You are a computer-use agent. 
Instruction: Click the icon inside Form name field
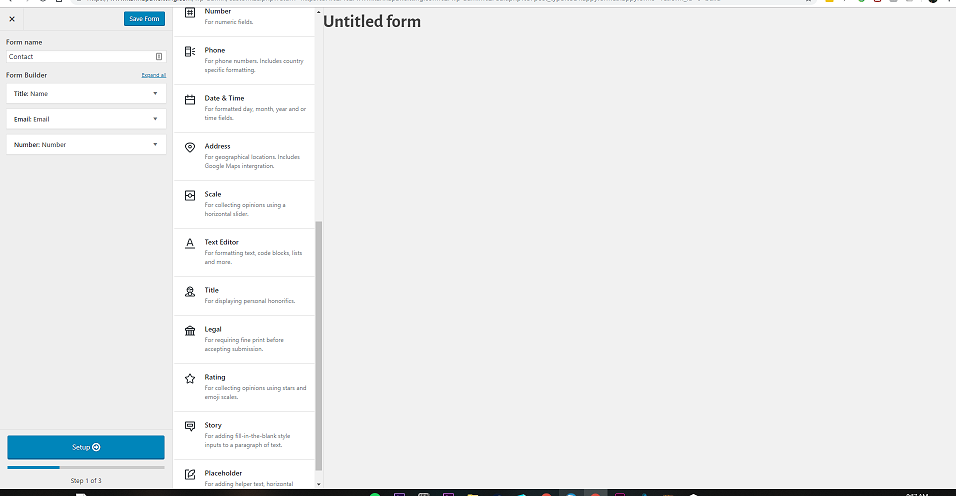[x=159, y=57]
